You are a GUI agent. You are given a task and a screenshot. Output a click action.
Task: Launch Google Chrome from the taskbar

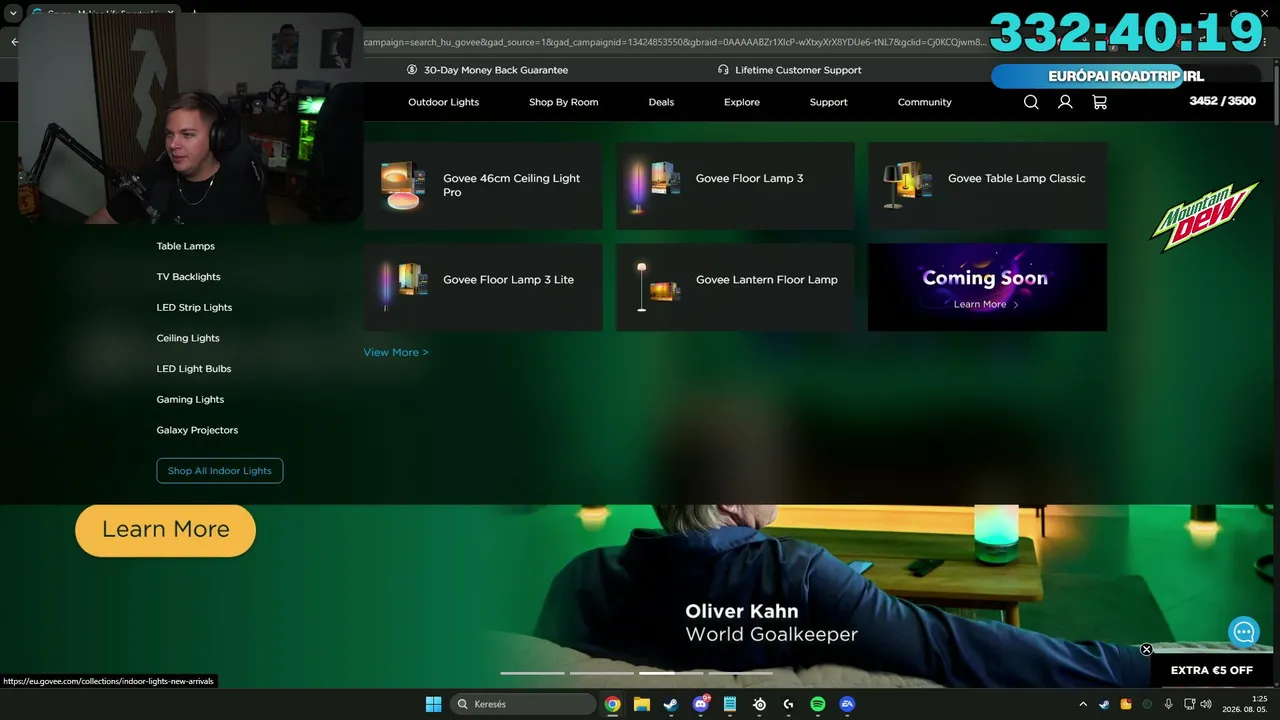(612, 704)
